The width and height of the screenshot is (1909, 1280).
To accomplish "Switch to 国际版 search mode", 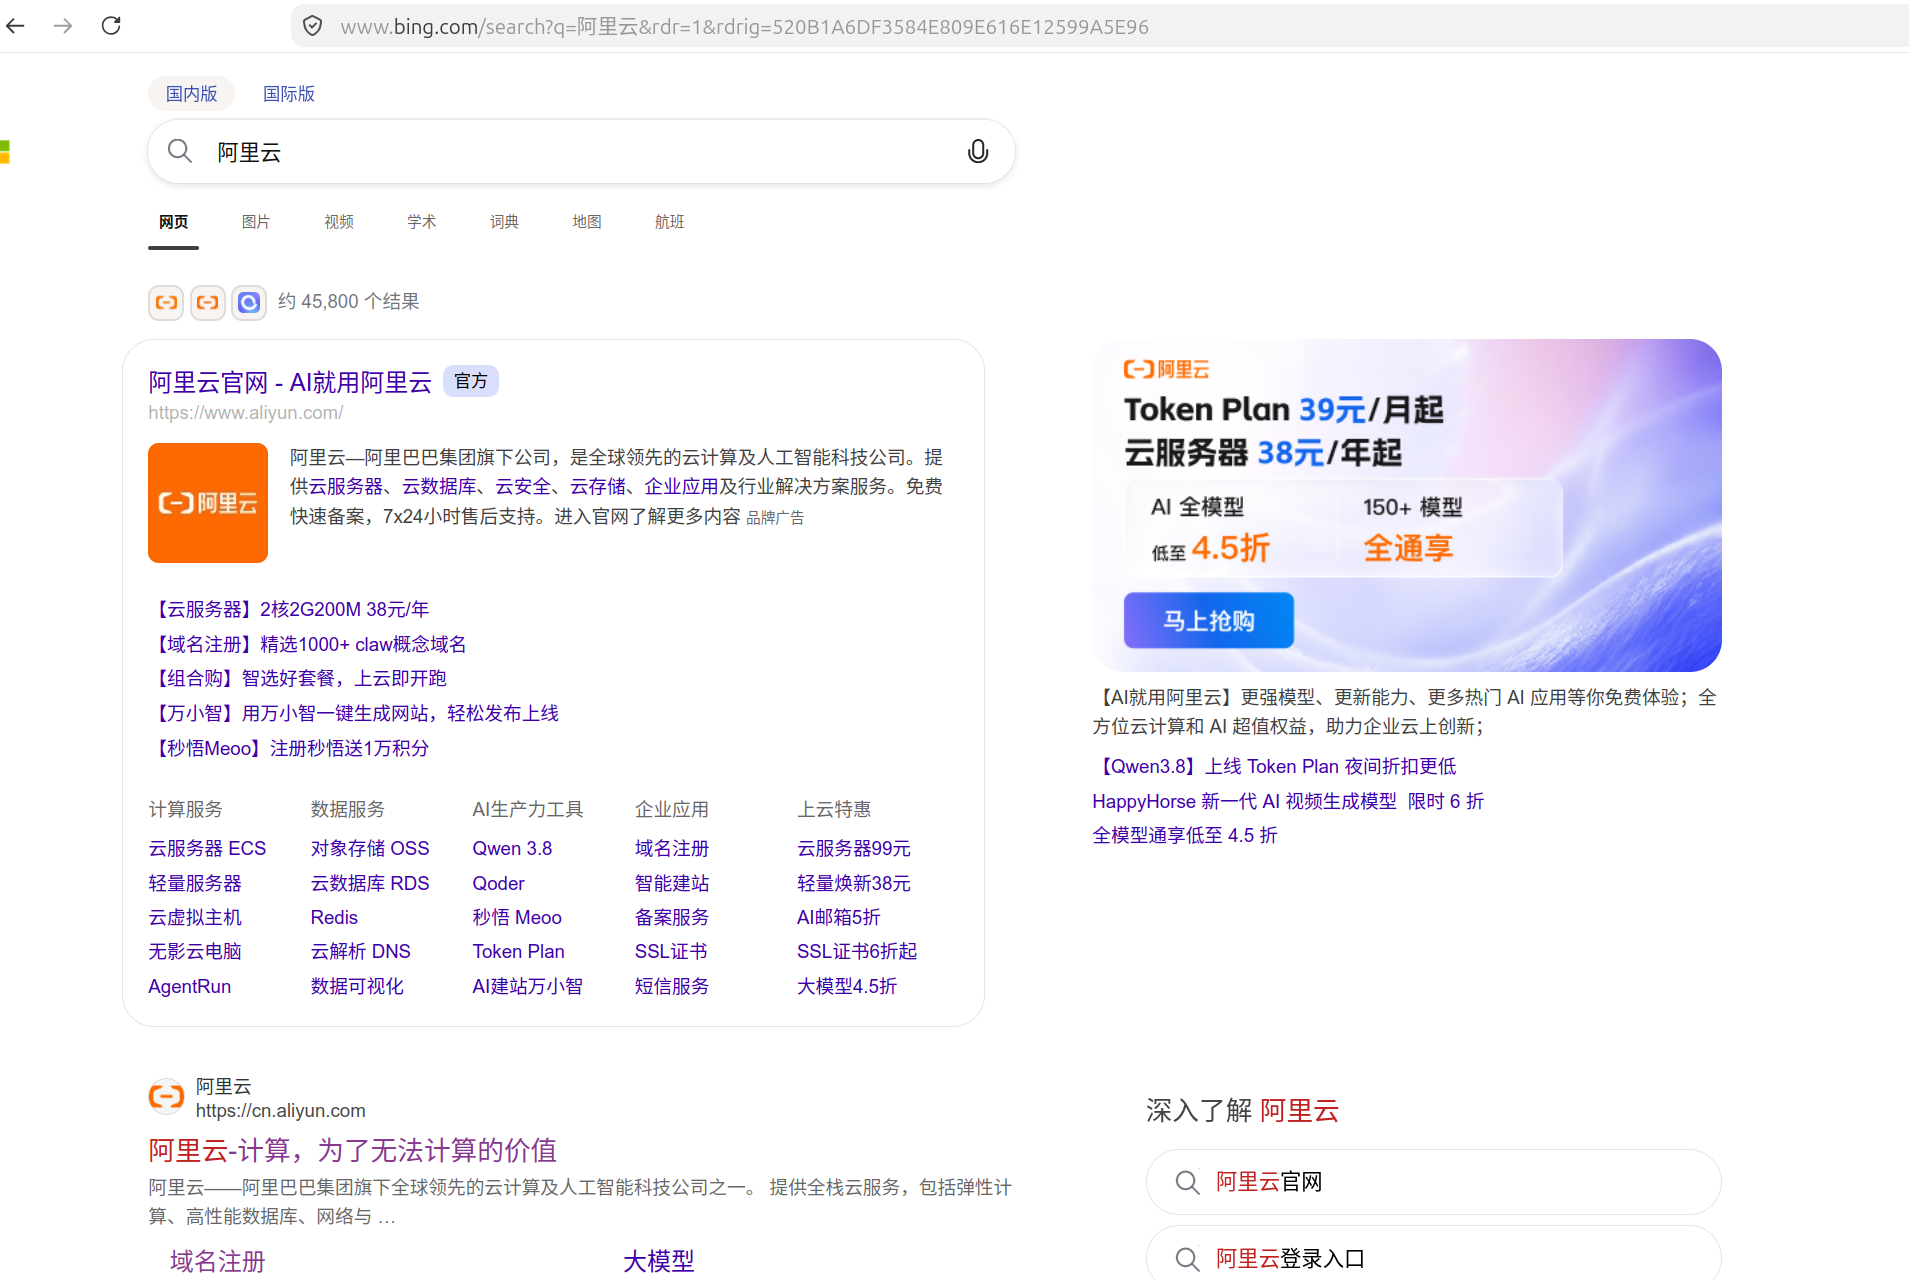I will point(289,94).
